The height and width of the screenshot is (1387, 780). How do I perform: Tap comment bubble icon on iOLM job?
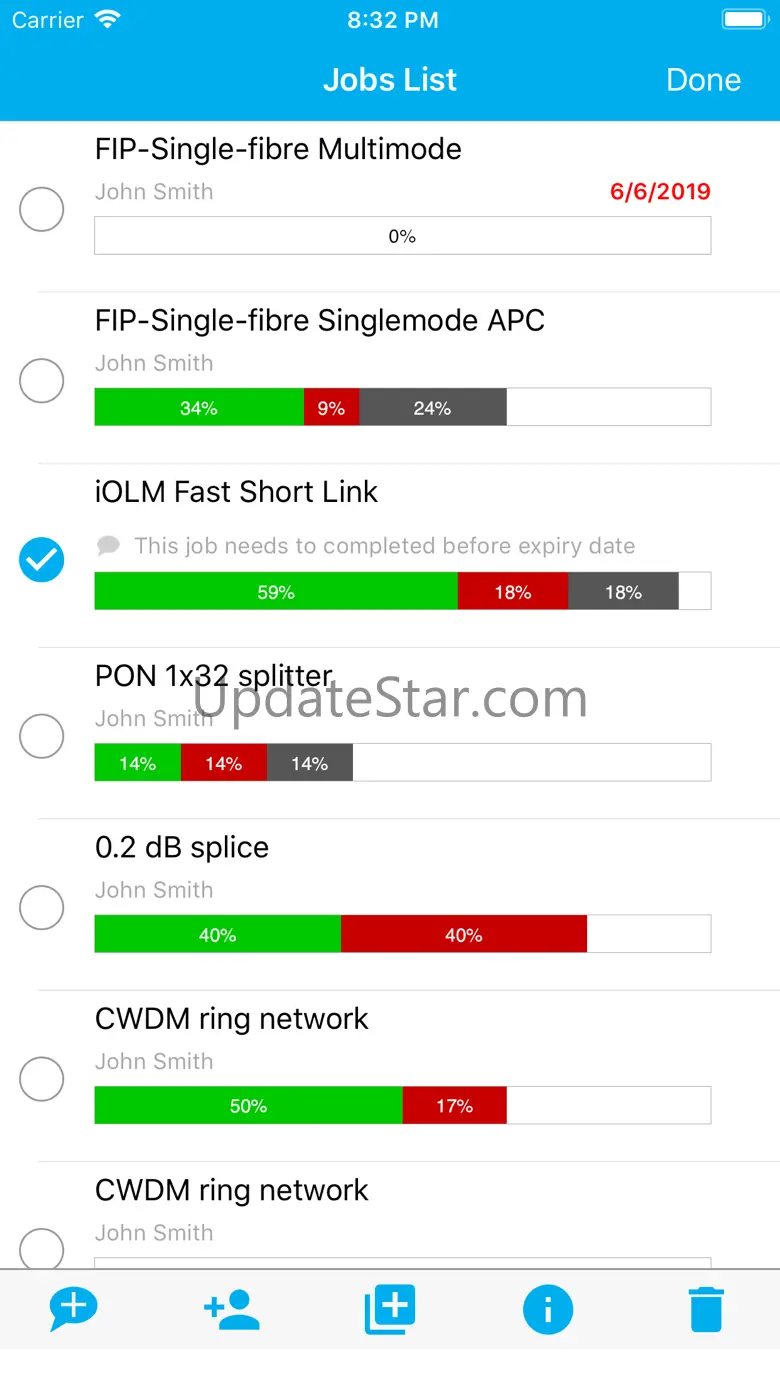[108, 545]
